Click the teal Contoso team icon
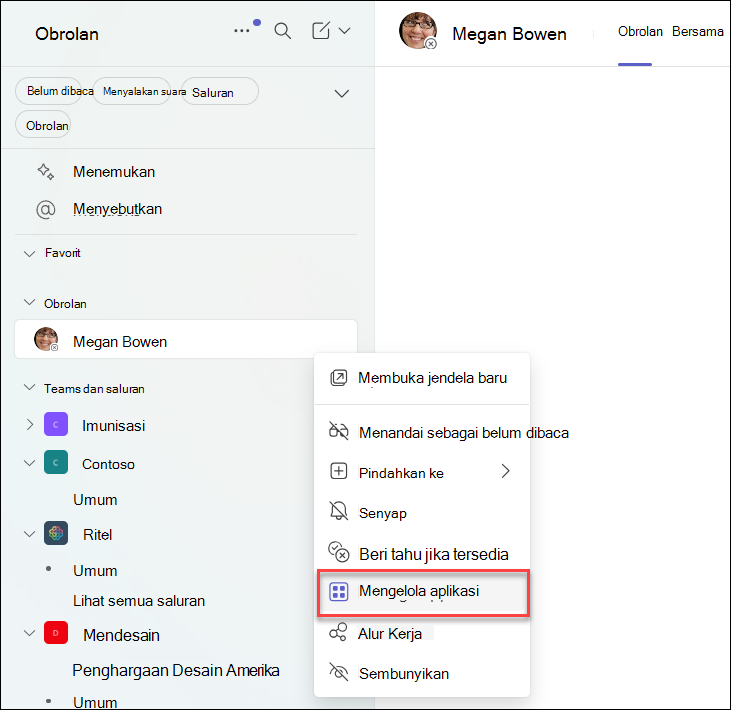 [56, 462]
